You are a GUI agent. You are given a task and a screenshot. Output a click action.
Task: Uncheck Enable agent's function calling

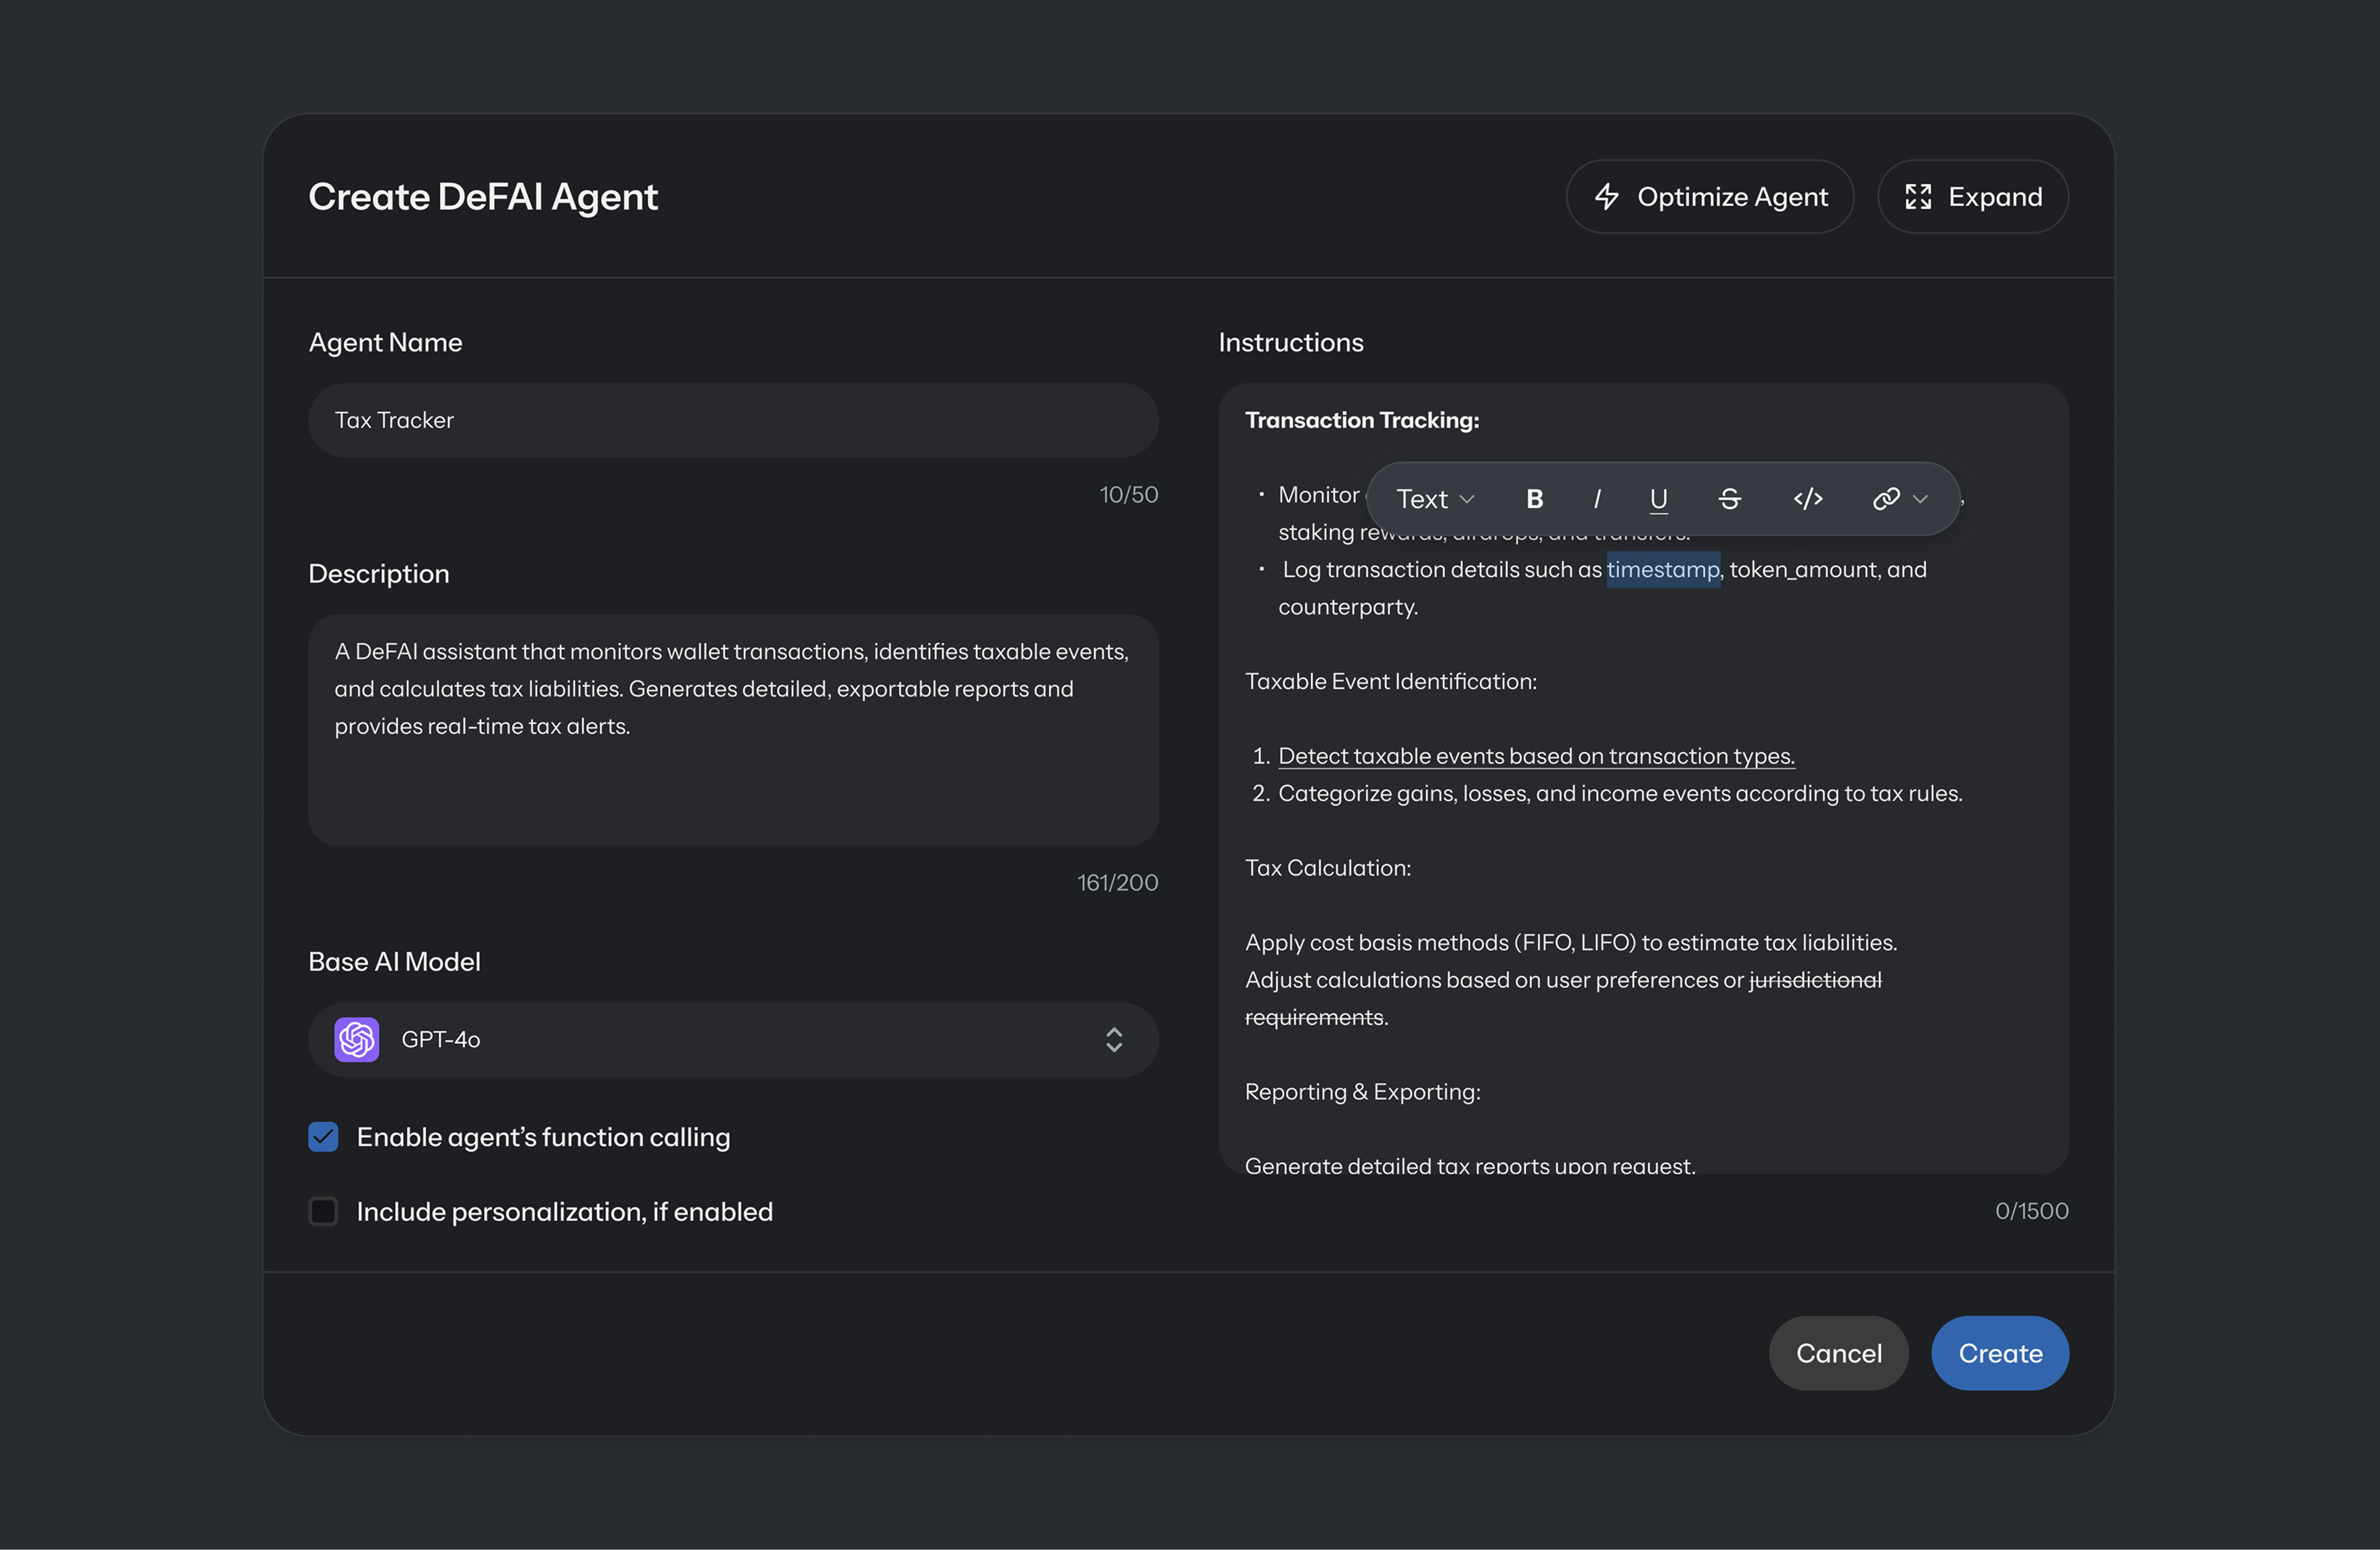point(323,1137)
